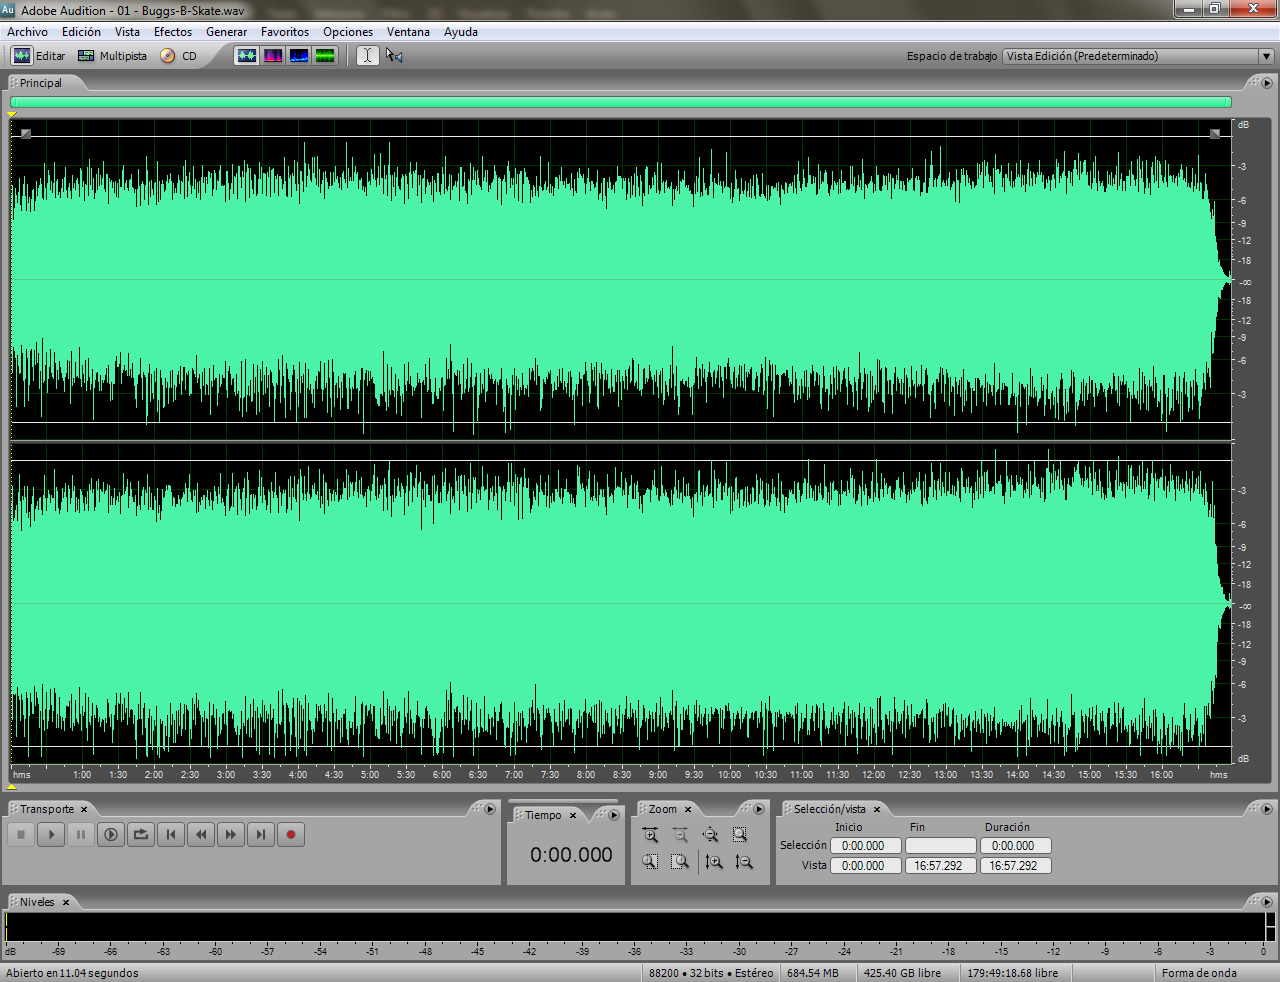Click the record button in Transporte
The image size is (1280, 982).
click(291, 834)
